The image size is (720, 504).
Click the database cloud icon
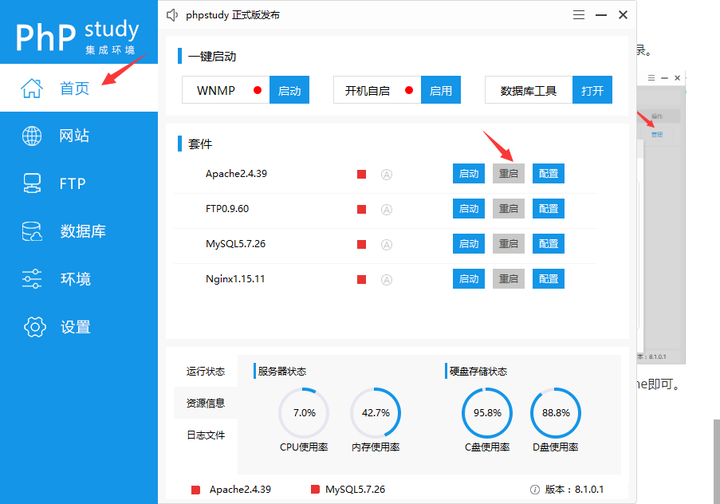click(32, 231)
